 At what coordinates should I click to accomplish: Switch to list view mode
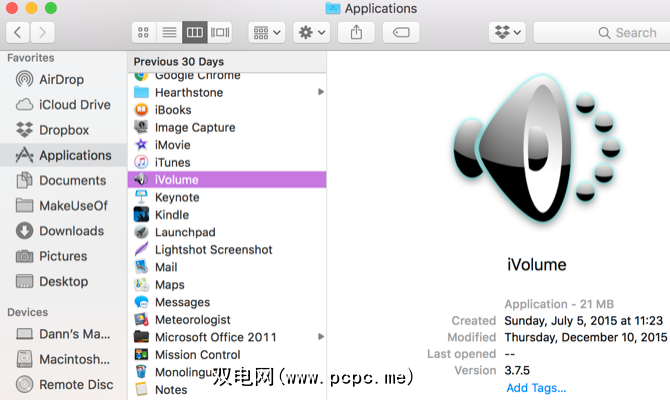click(x=170, y=33)
